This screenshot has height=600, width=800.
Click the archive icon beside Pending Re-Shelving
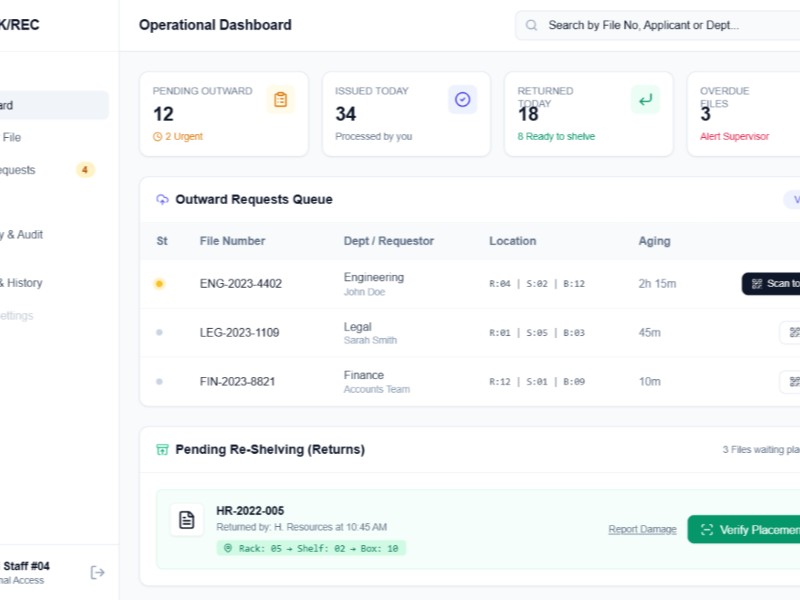tap(162, 450)
